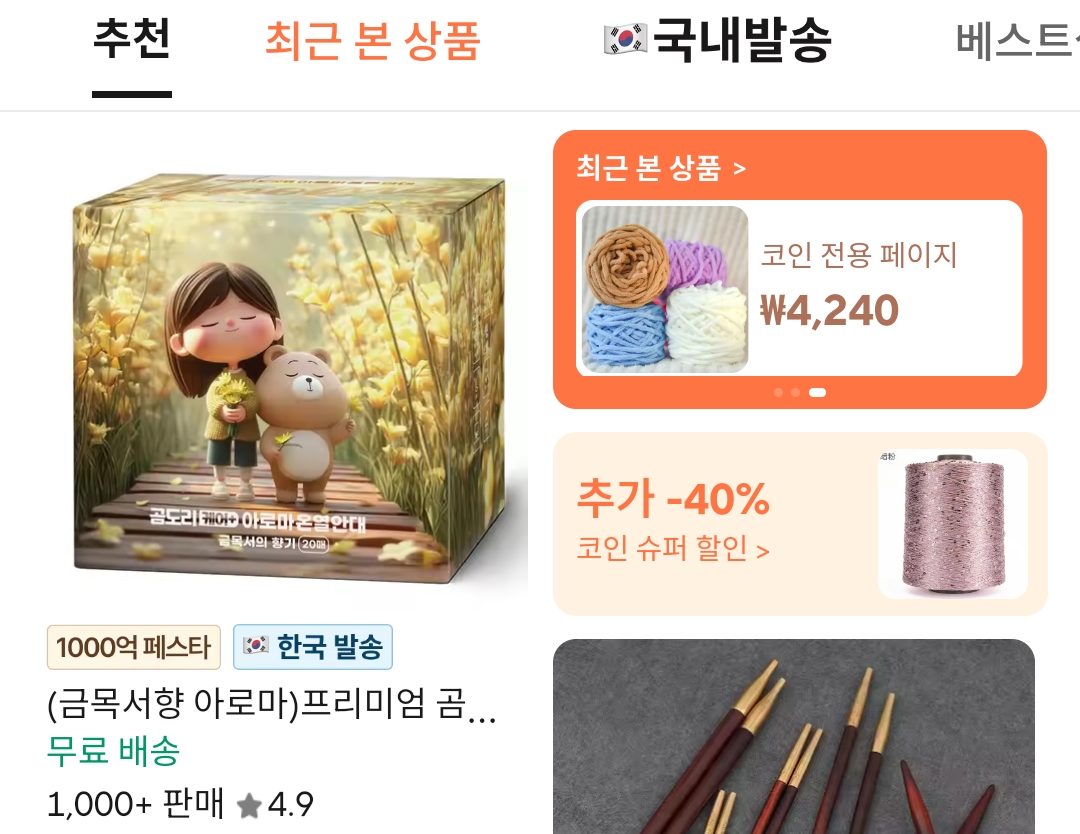Click the Korean flag icon beside 국내발송
This screenshot has height=834, width=1080.
[x=625, y=39]
